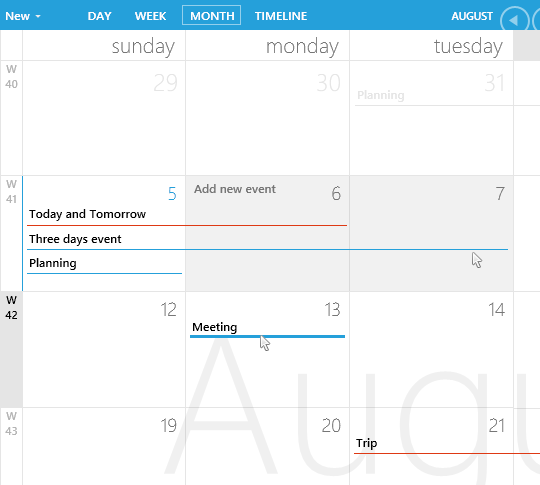Switch to WEEK view
Viewport: 540px width, 485px height.
coord(150,16)
